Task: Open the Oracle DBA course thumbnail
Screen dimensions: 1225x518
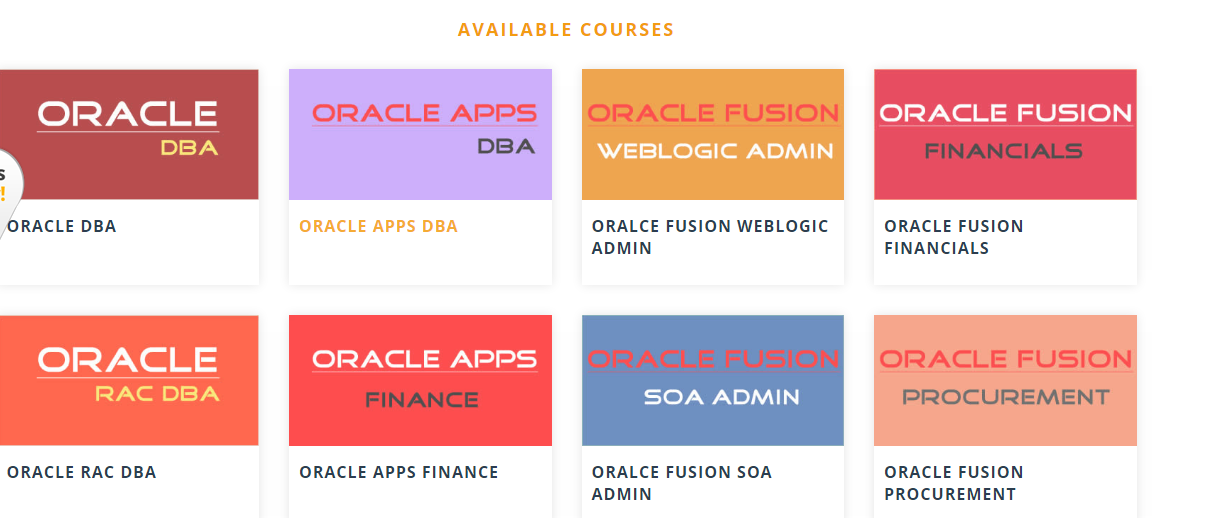Action: coord(129,134)
